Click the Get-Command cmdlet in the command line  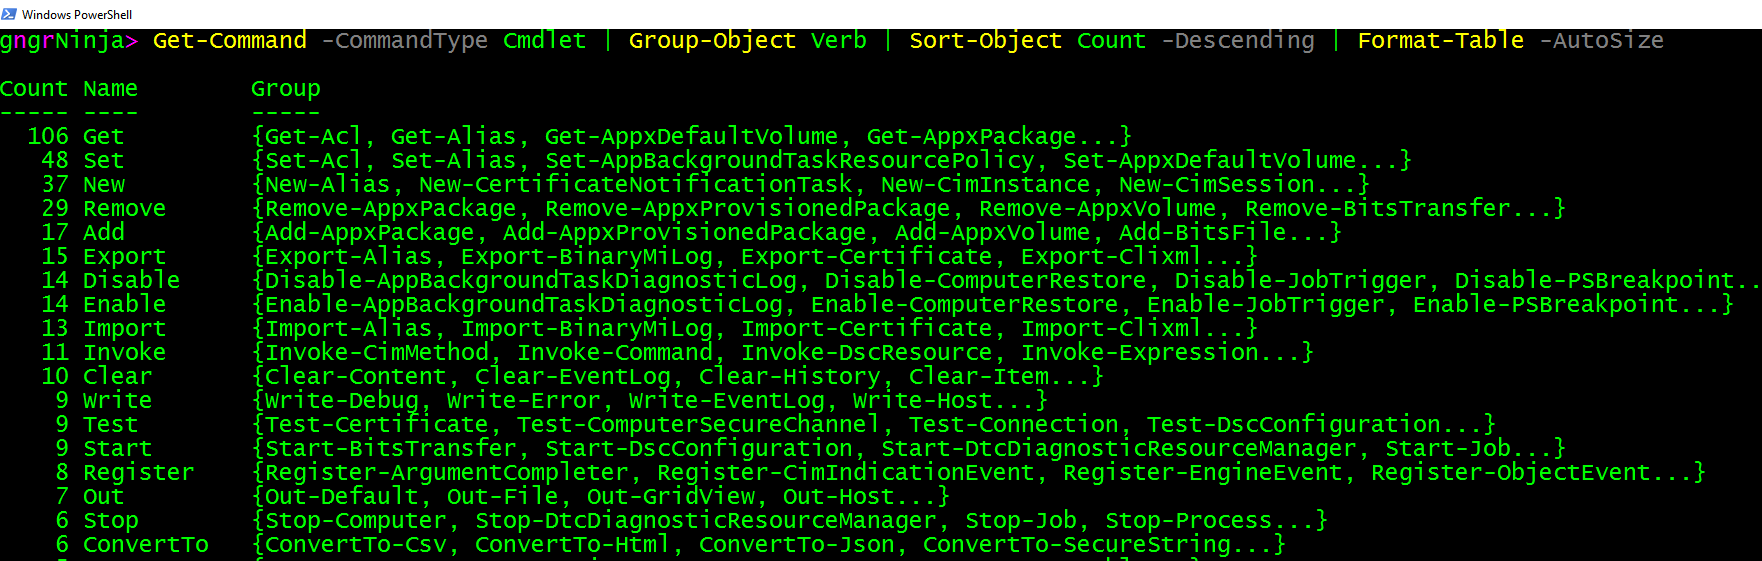(229, 41)
